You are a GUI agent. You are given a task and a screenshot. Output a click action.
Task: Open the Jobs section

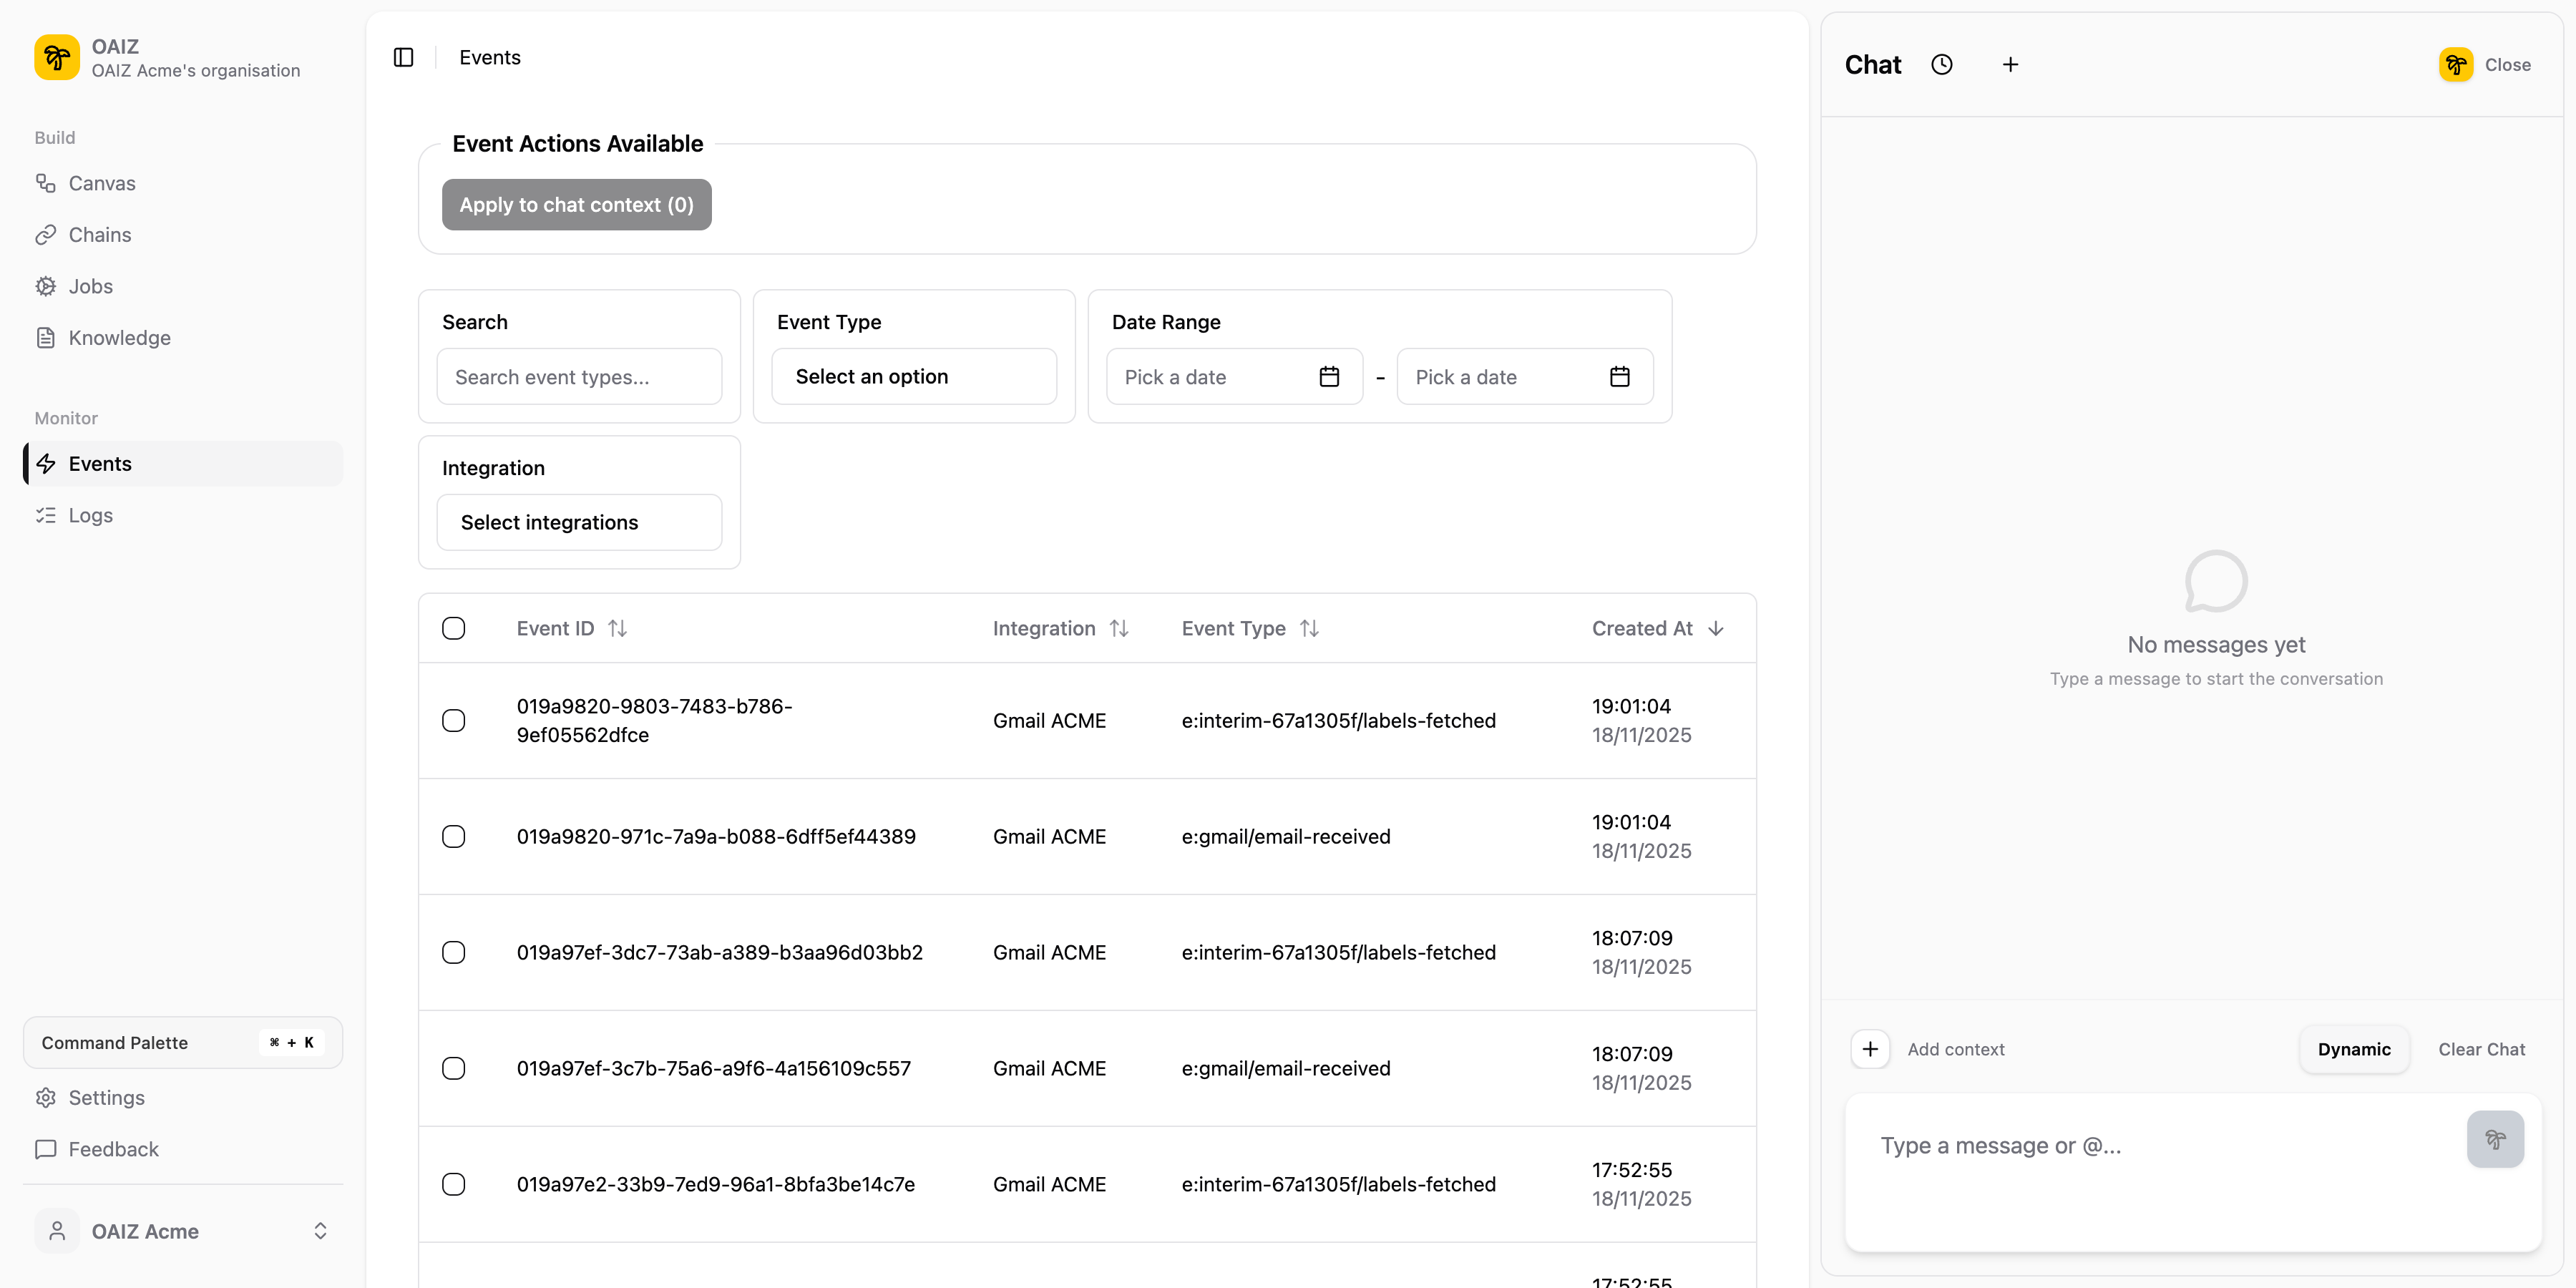click(x=90, y=286)
